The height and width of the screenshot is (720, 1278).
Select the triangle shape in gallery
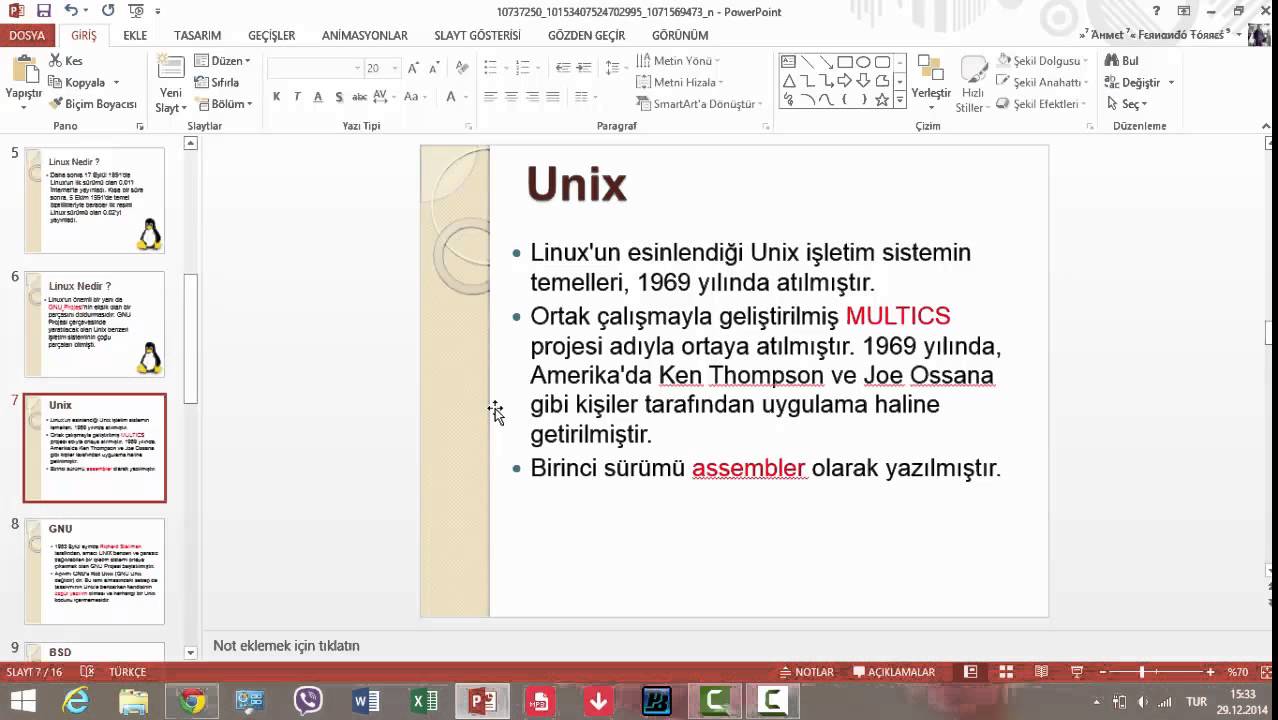(x=789, y=81)
